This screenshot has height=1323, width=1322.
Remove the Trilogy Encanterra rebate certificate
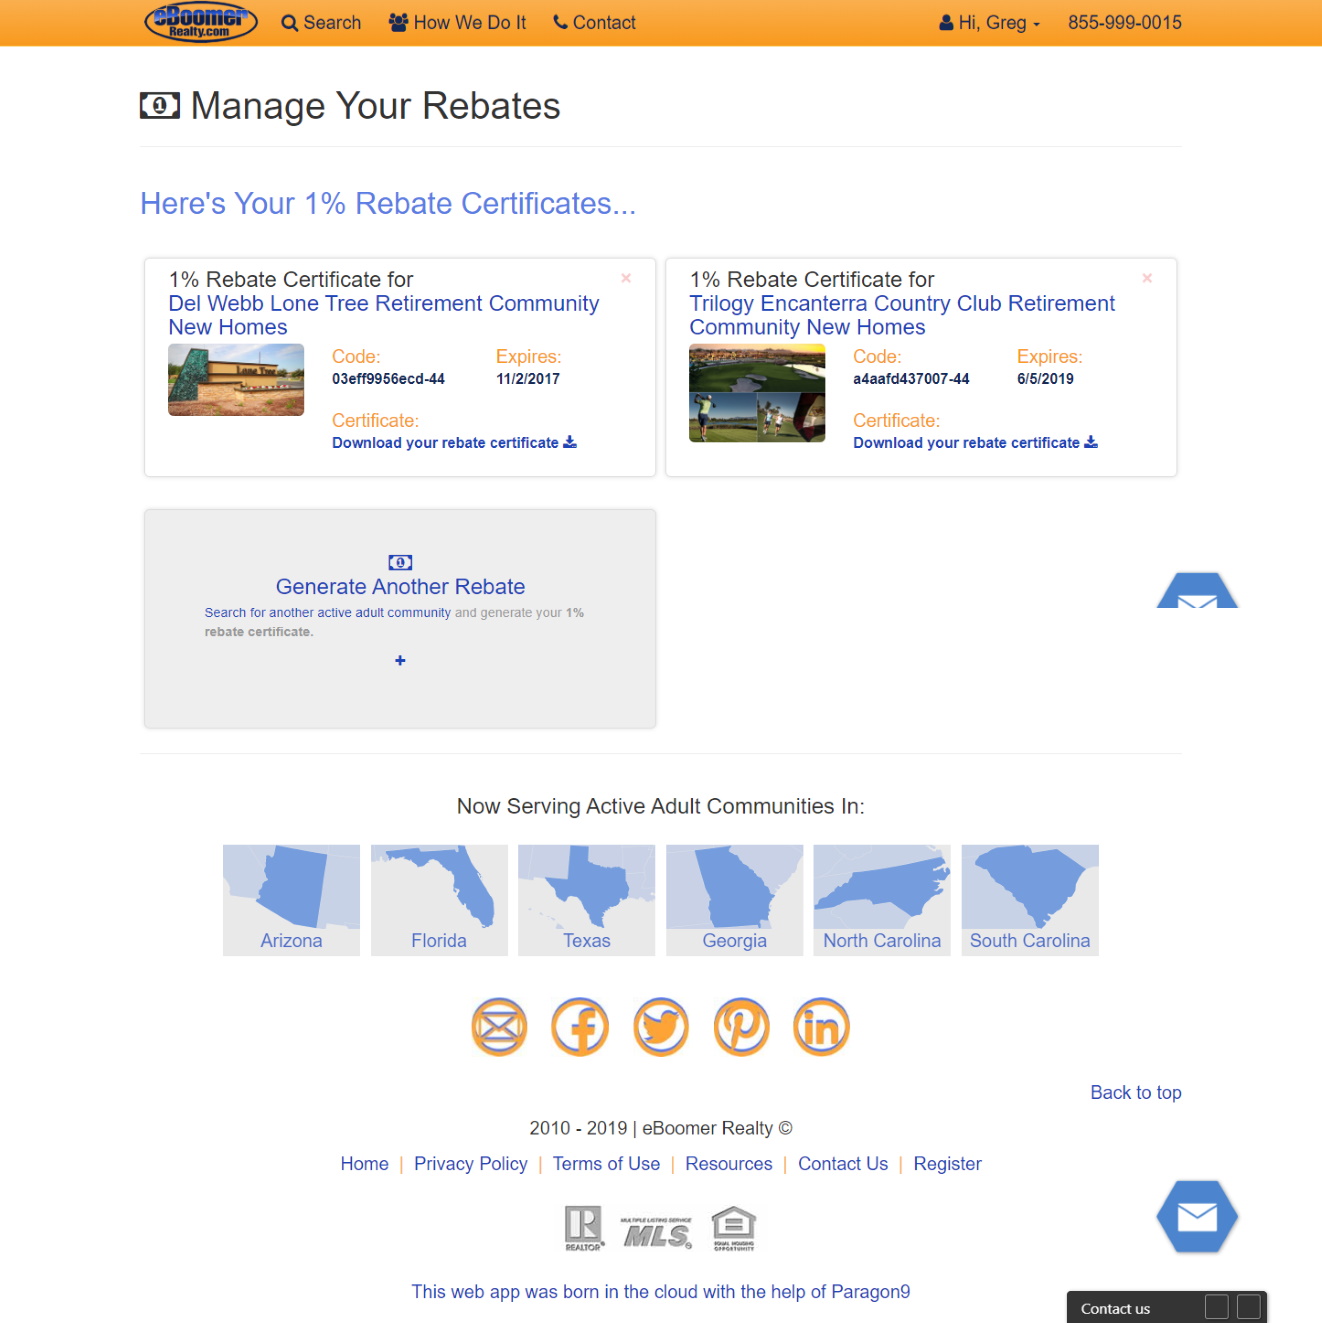point(1147,278)
